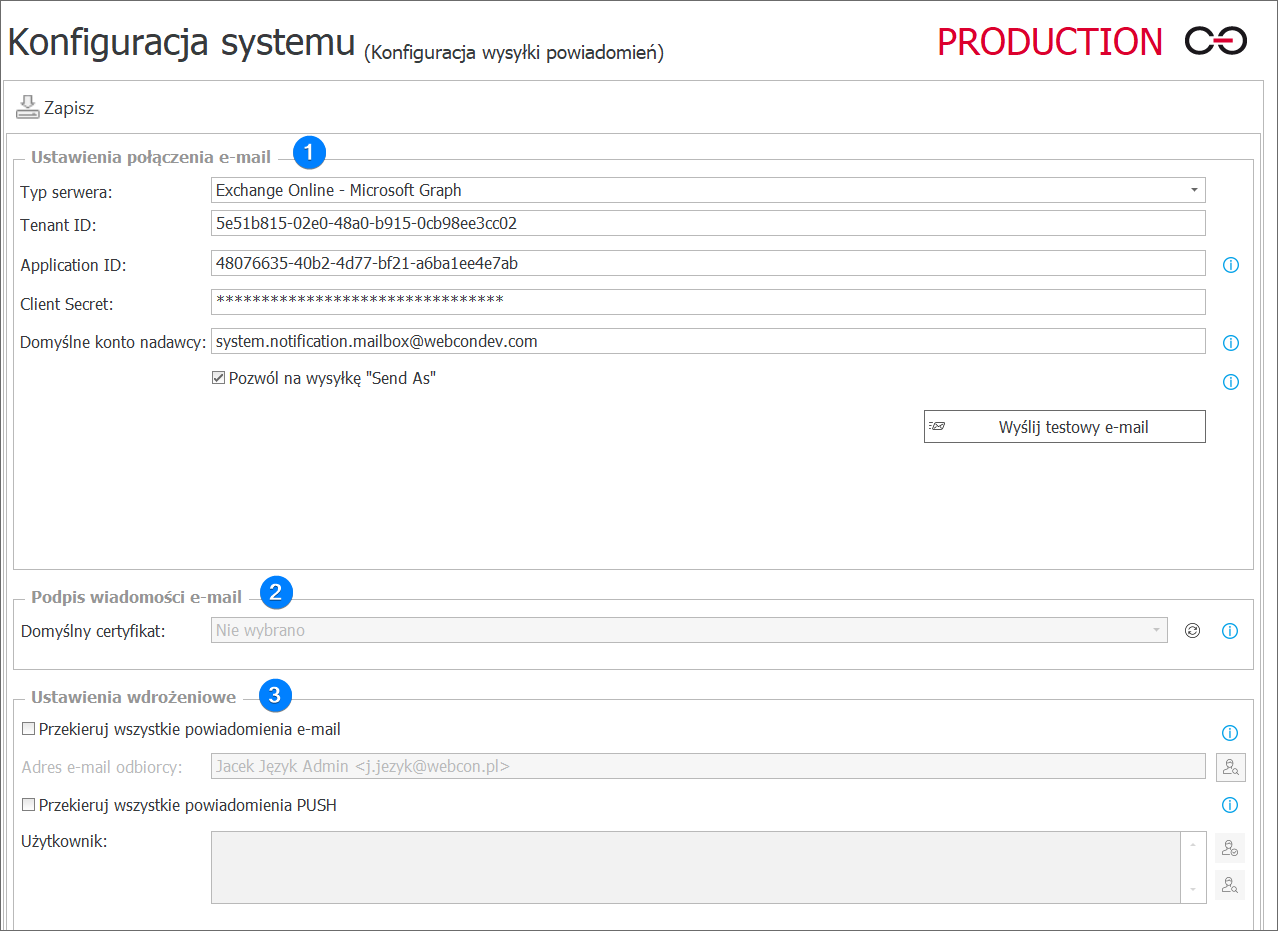Screen dimensions: 1278x931
Task: Click the WEBCON logo icon top right
Action: [1216, 41]
